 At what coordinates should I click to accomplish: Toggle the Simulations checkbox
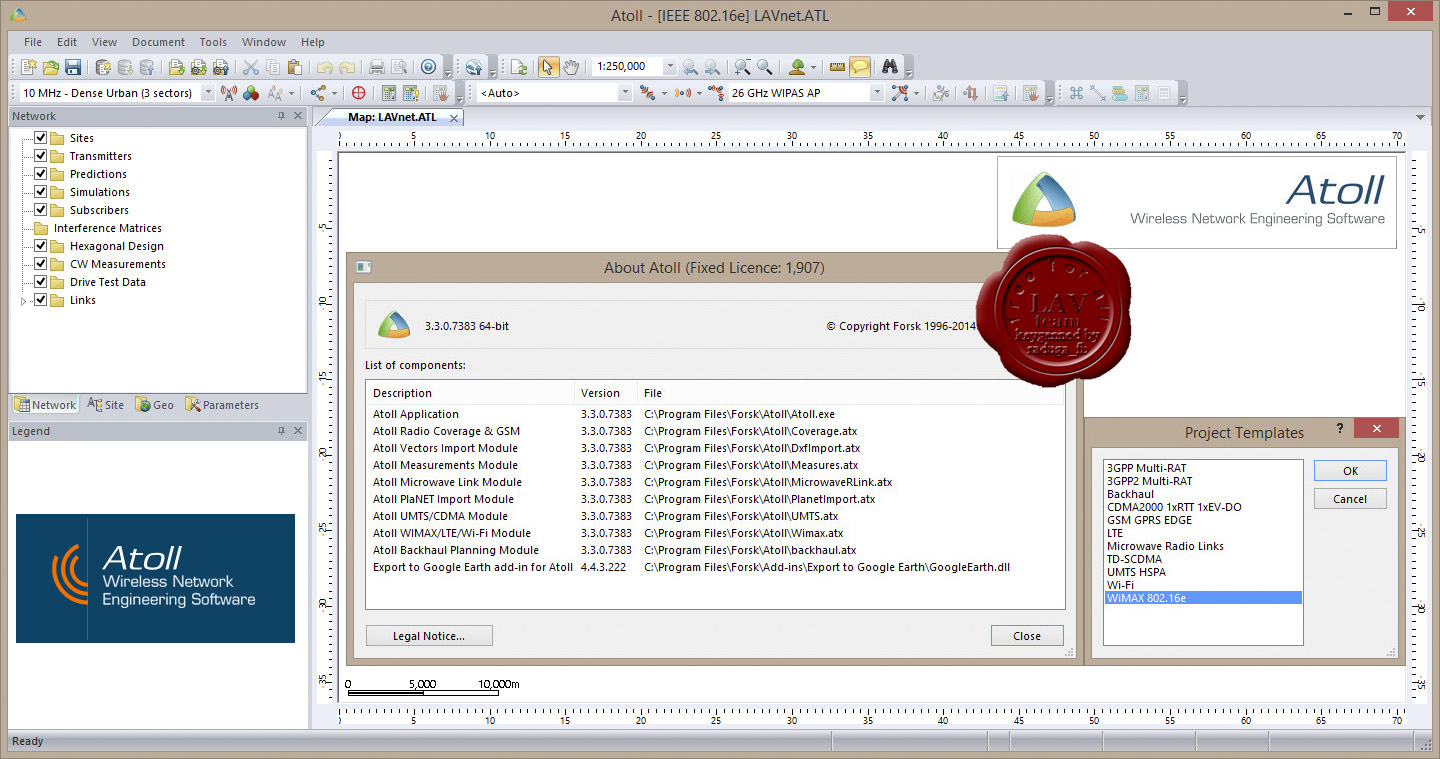pyautogui.click(x=41, y=192)
